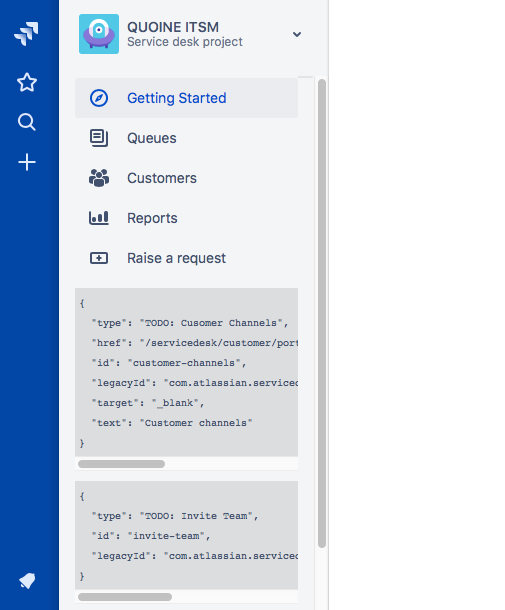This screenshot has height=610, width=505.
Task: Click the Queues list icon
Action: pyautogui.click(x=99, y=138)
